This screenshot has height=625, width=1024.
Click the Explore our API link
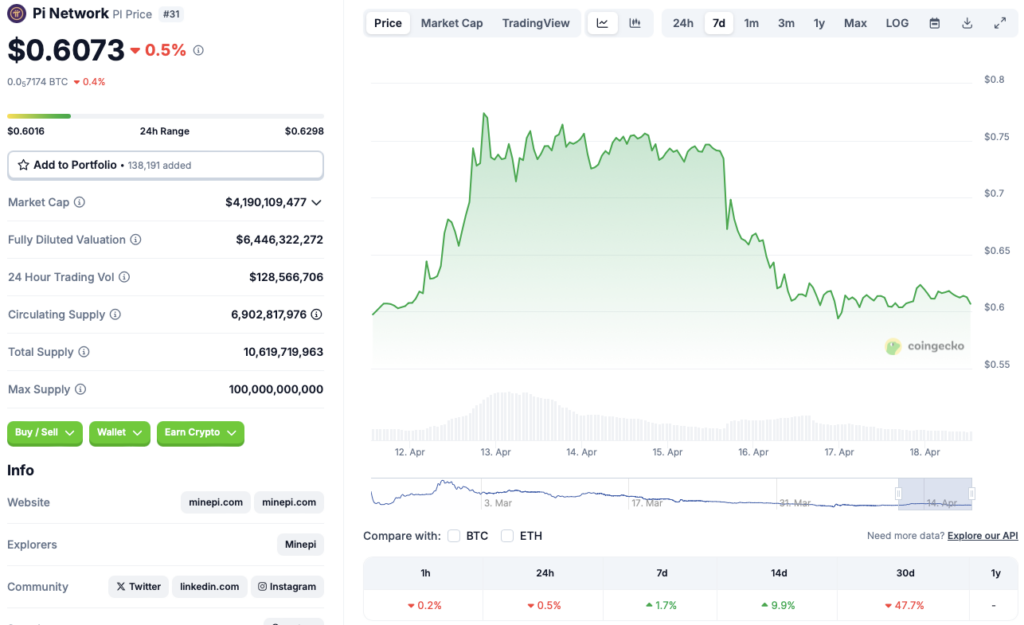click(982, 536)
